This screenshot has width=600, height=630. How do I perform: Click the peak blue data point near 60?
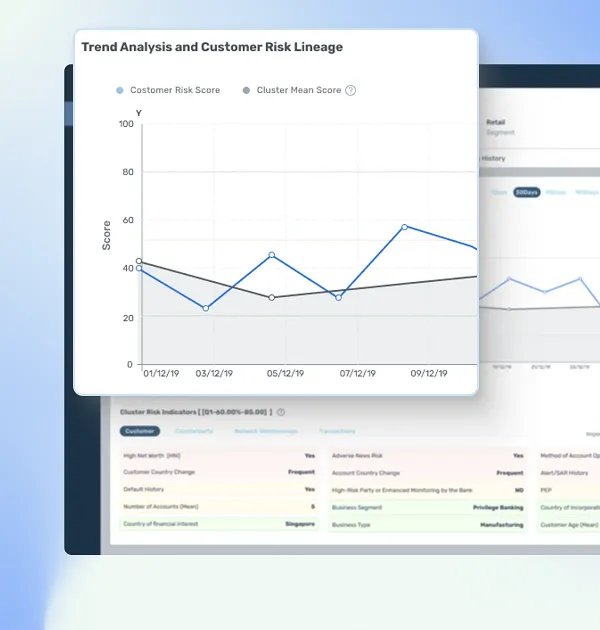point(404,227)
